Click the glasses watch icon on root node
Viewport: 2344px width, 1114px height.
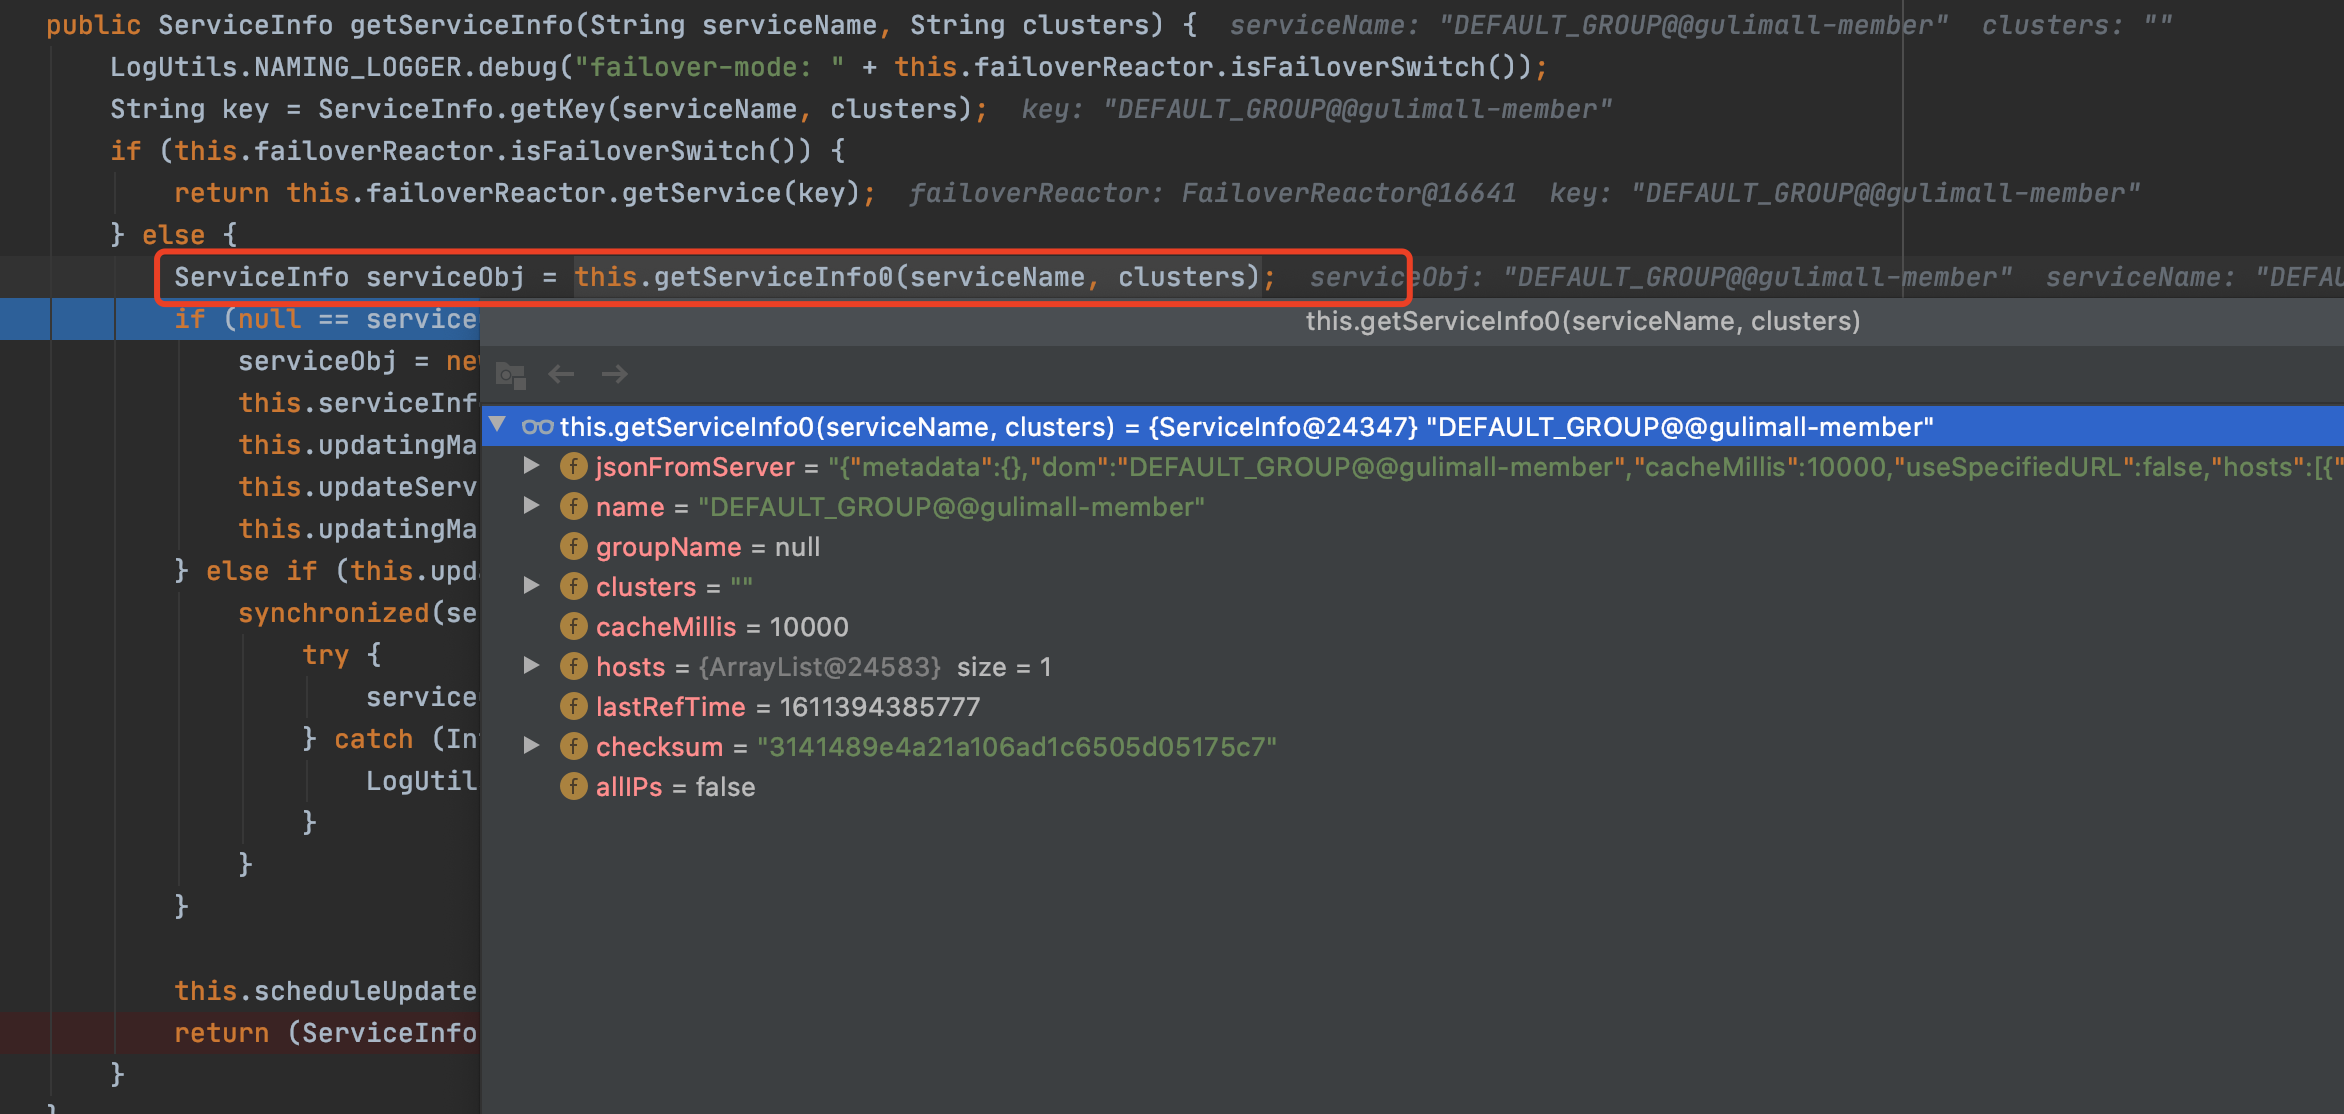[537, 427]
